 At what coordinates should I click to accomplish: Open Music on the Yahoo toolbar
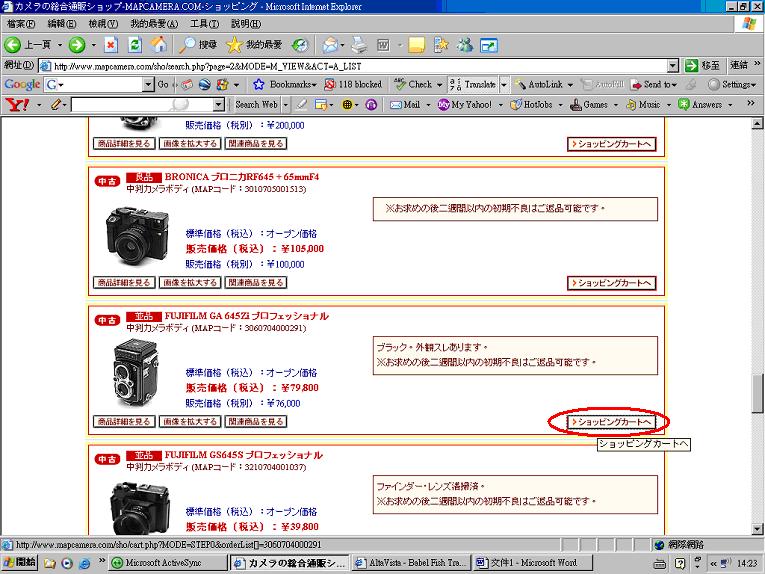click(644, 104)
